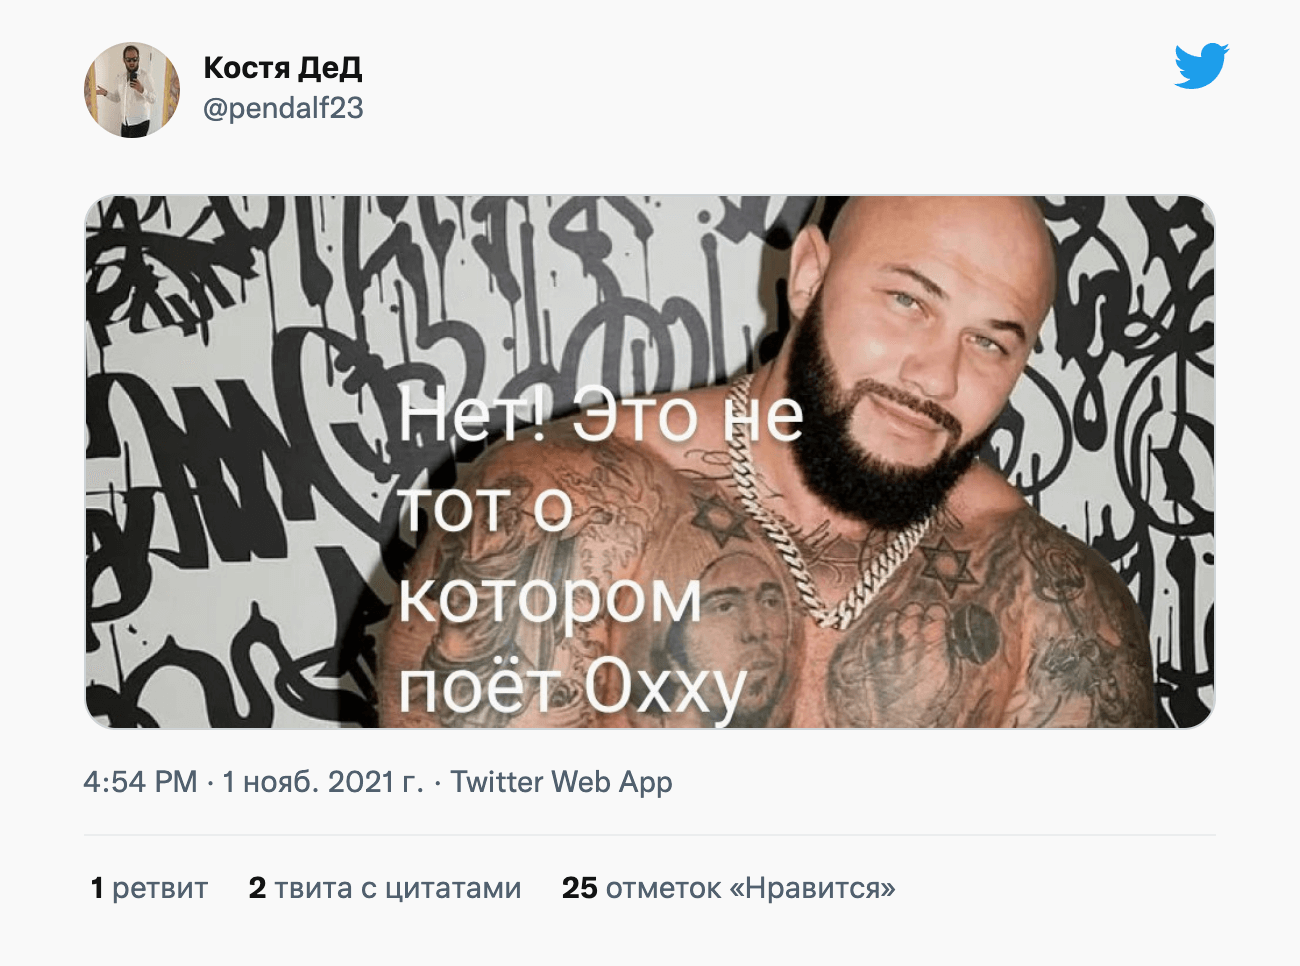Image resolution: width=1300 pixels, height=966 pixels.
Task: Click the graffiti wall beside the caption
Action: [230, 460]
